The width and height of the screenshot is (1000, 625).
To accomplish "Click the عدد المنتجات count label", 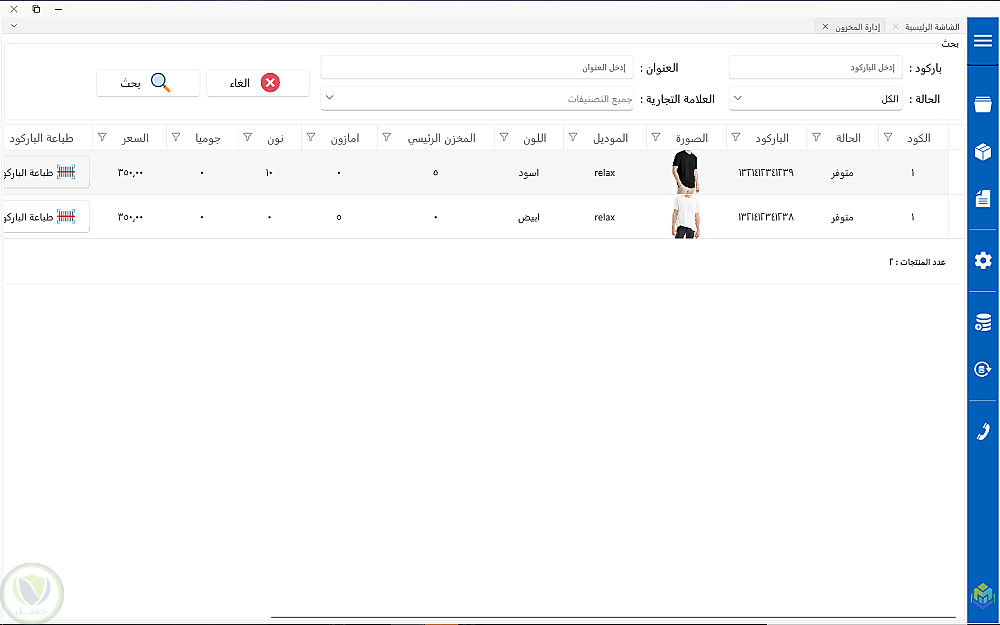I will (917, 262).
